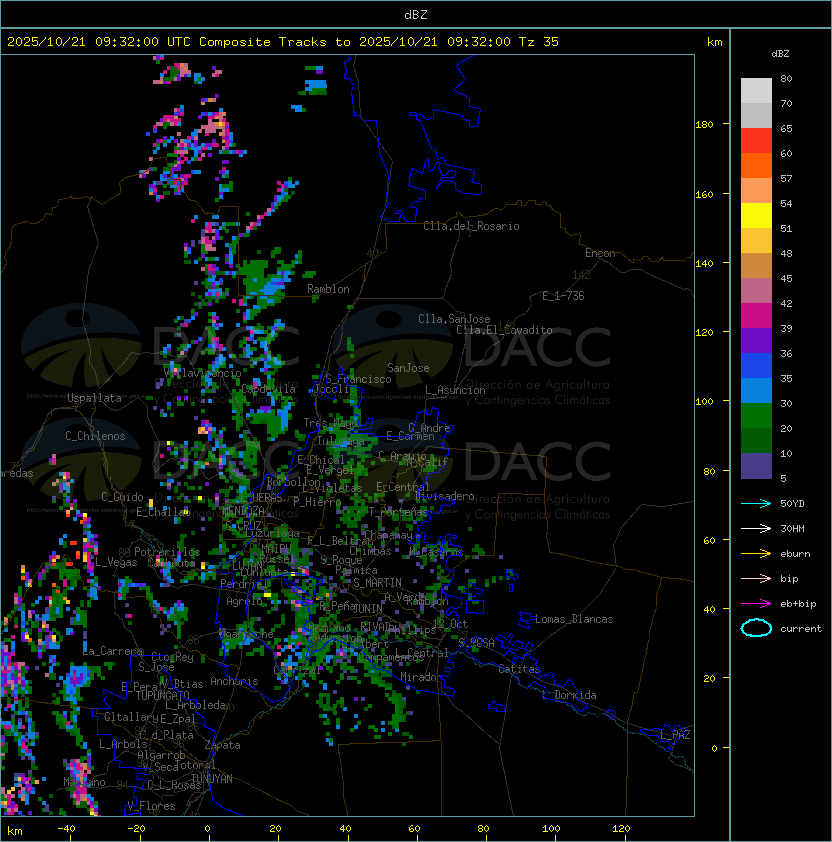Click the S_Francisco map label
This screenshot has height=842, width=832.
pyautogui.click(x=359, y=379)
